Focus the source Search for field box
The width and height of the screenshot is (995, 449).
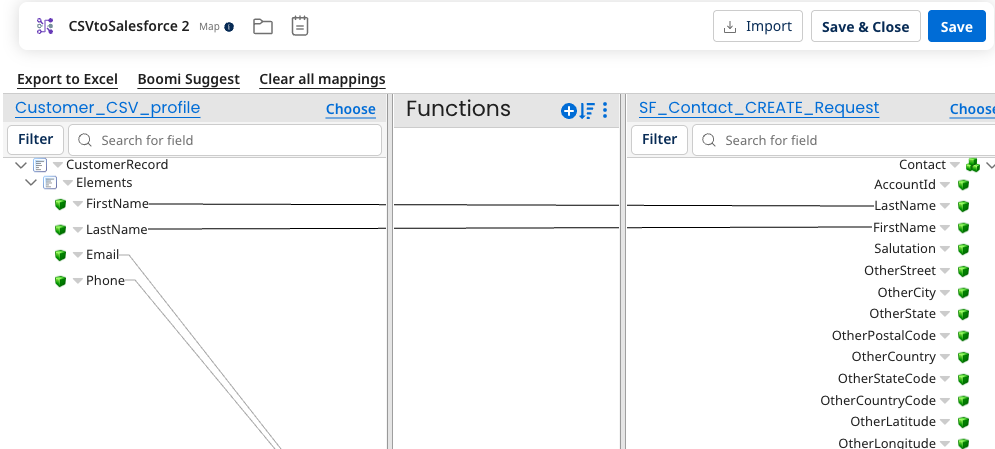[225, 140]
